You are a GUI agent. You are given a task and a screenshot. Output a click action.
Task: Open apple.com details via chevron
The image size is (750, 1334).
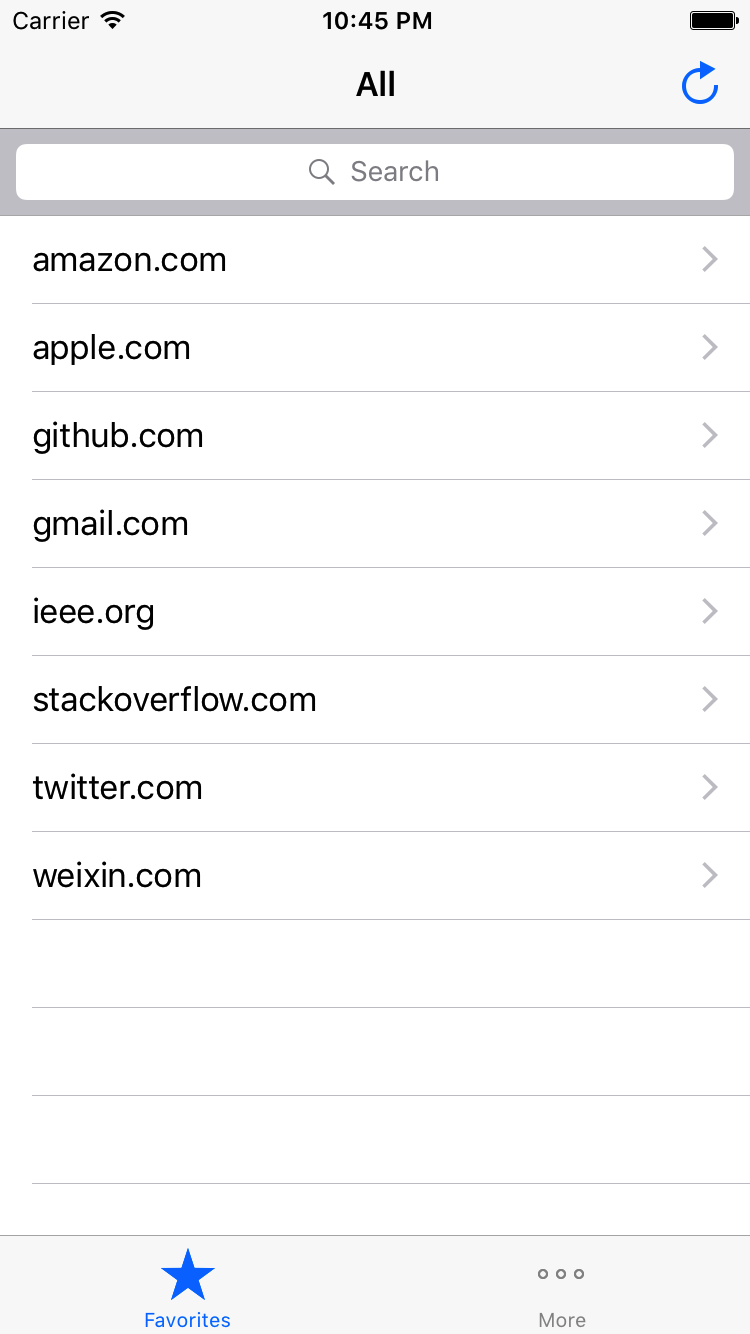[x=710, y=348]
